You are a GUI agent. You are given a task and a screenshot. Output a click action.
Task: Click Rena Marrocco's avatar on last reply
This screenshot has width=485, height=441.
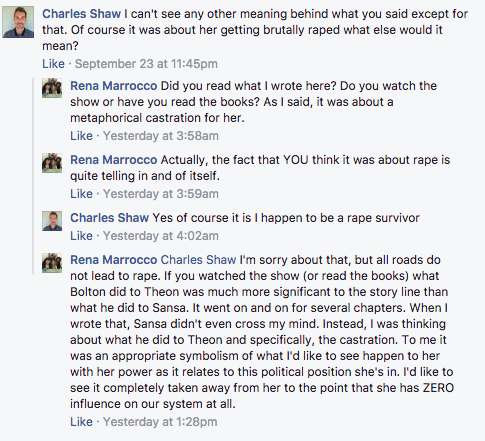tap(52, 263)
